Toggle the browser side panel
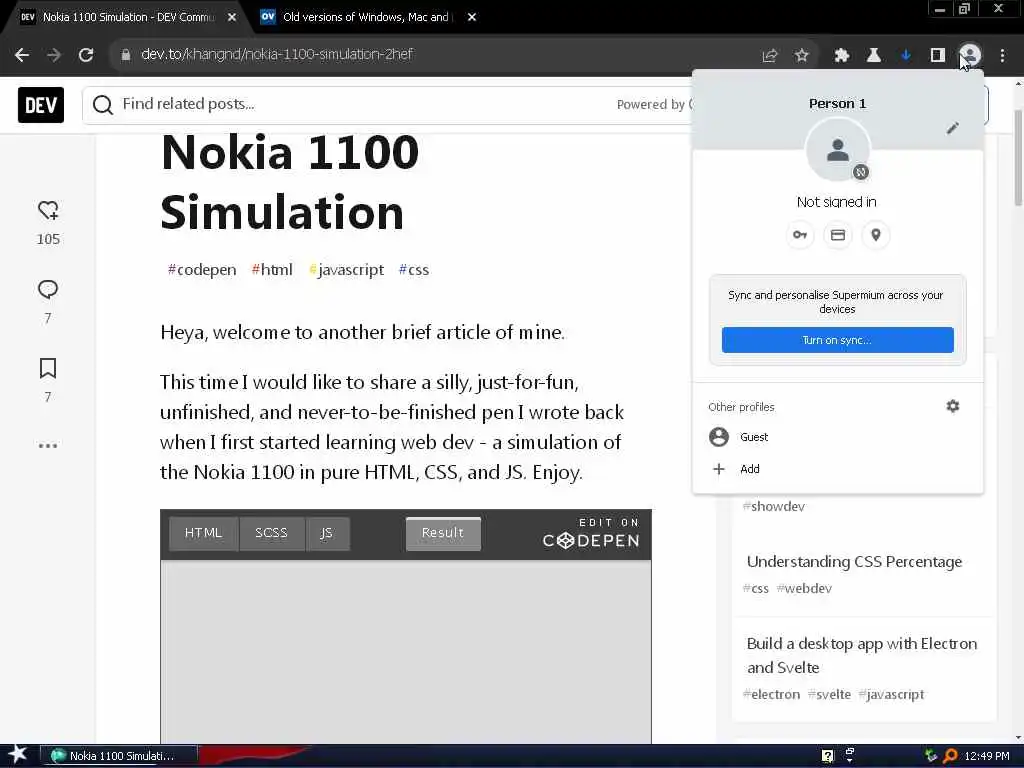 pos(938,56)
